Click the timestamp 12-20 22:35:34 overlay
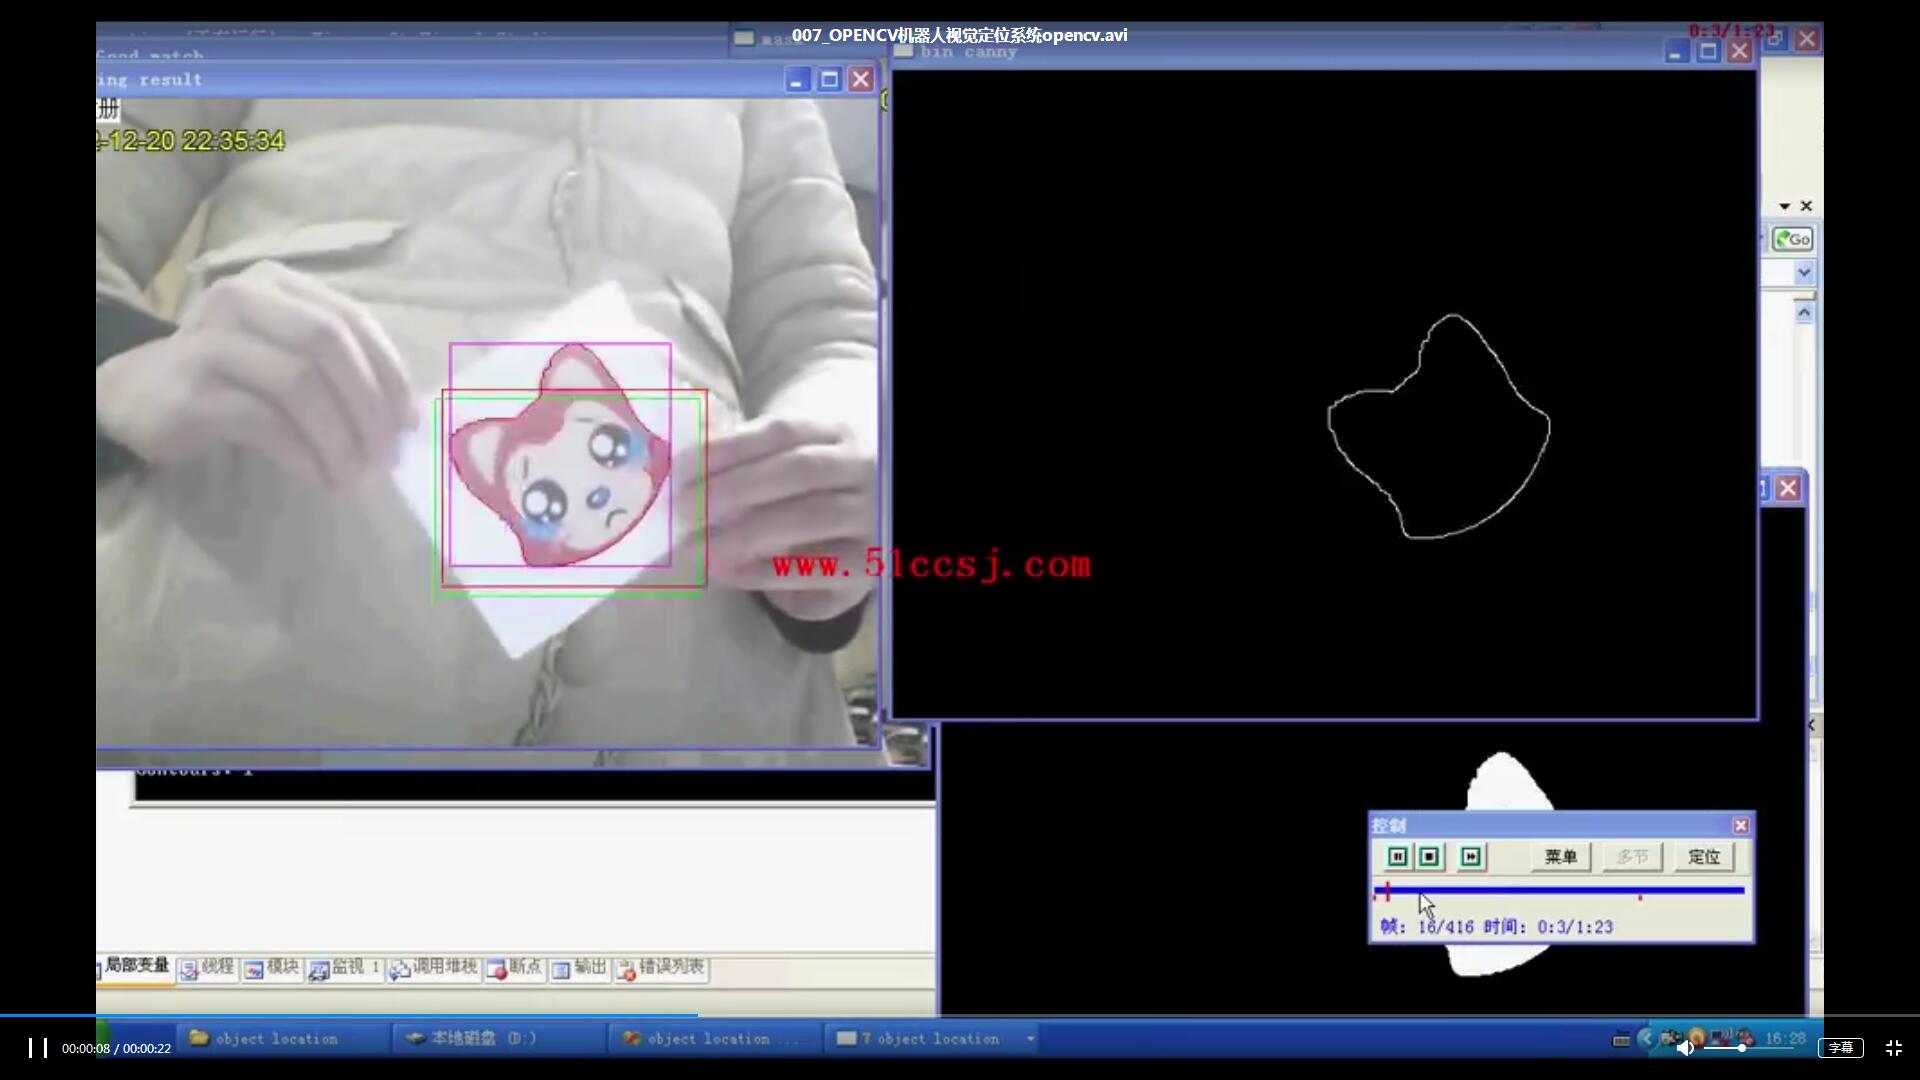The width and height of the screenshot is (1920, 1080). coord(191,141)
